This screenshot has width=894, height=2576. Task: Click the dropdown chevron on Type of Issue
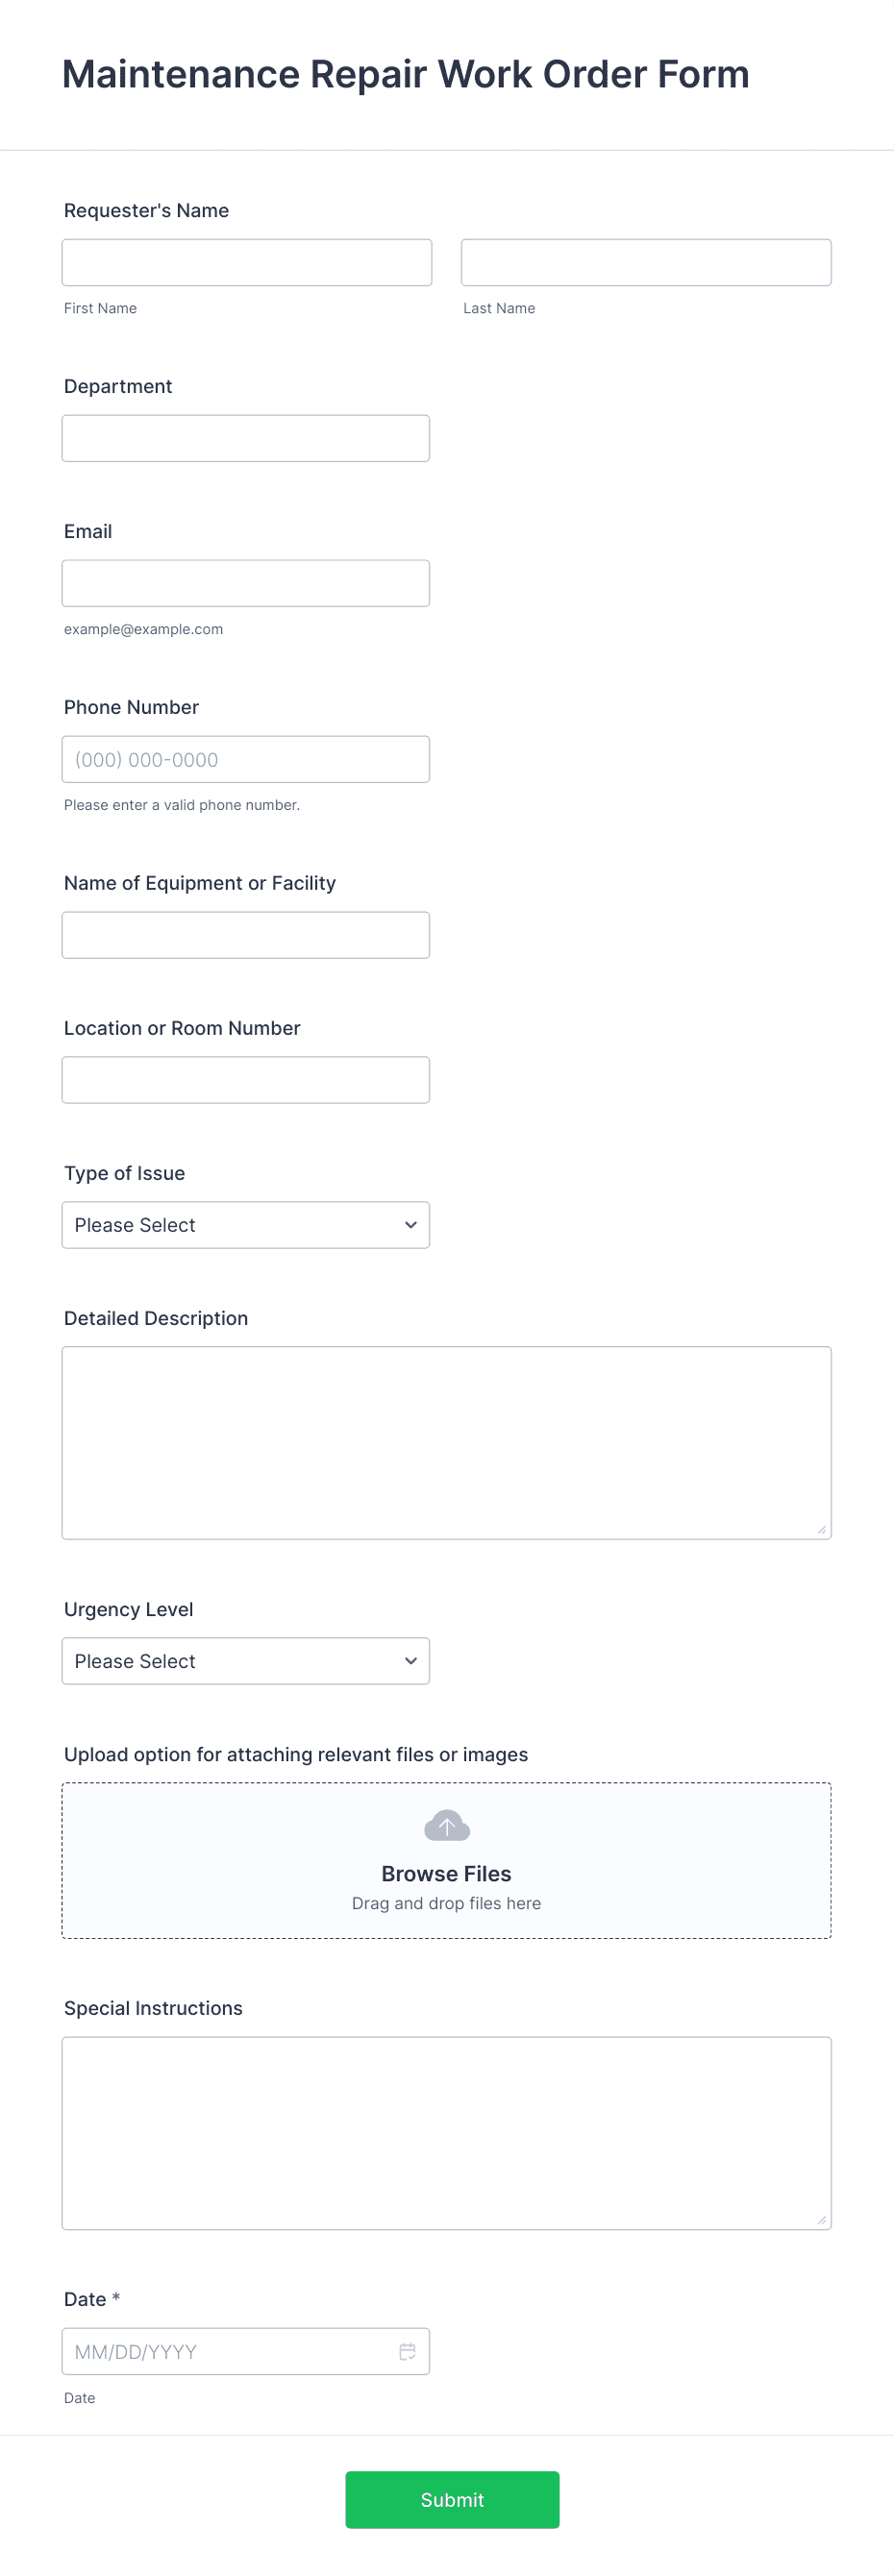(x=410, y=1224)
